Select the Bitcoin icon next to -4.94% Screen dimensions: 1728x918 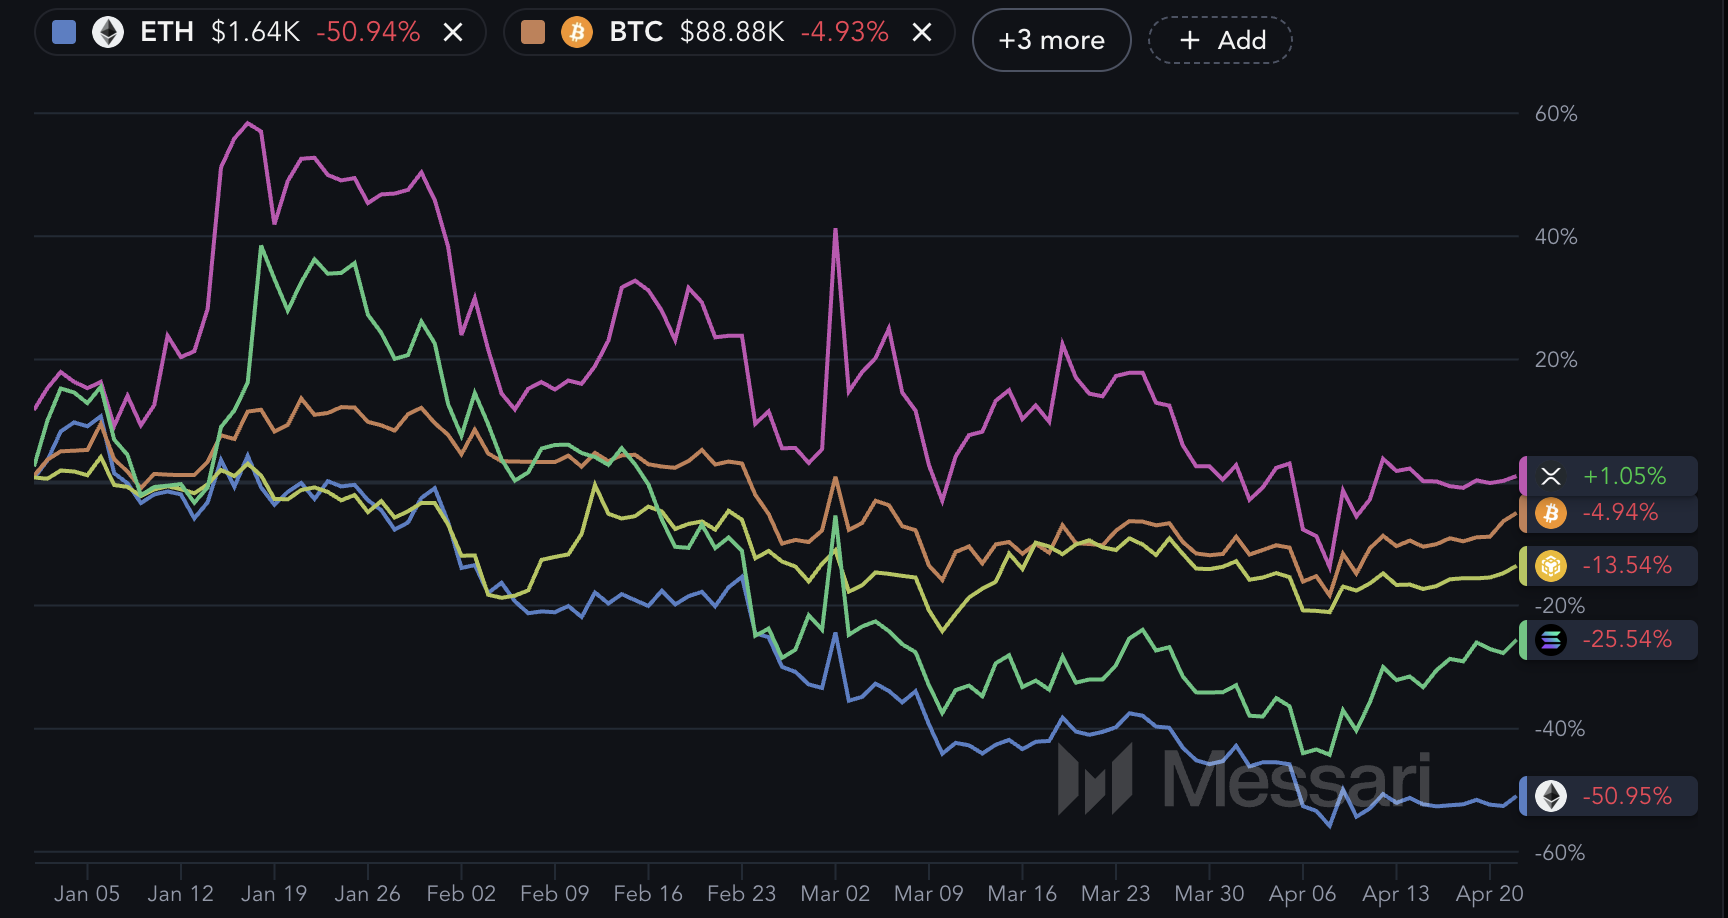tap(1551, 513)
